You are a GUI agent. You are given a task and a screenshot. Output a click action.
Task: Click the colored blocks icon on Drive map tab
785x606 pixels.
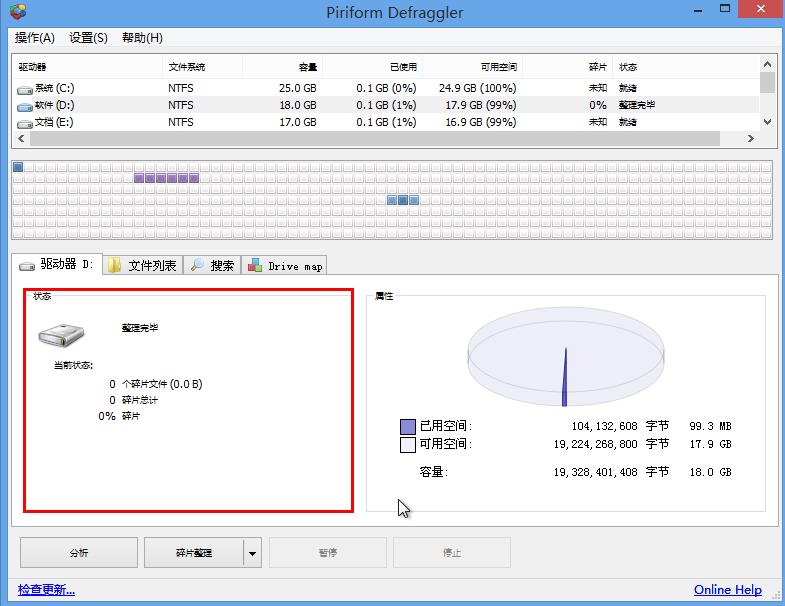(255, 265)
